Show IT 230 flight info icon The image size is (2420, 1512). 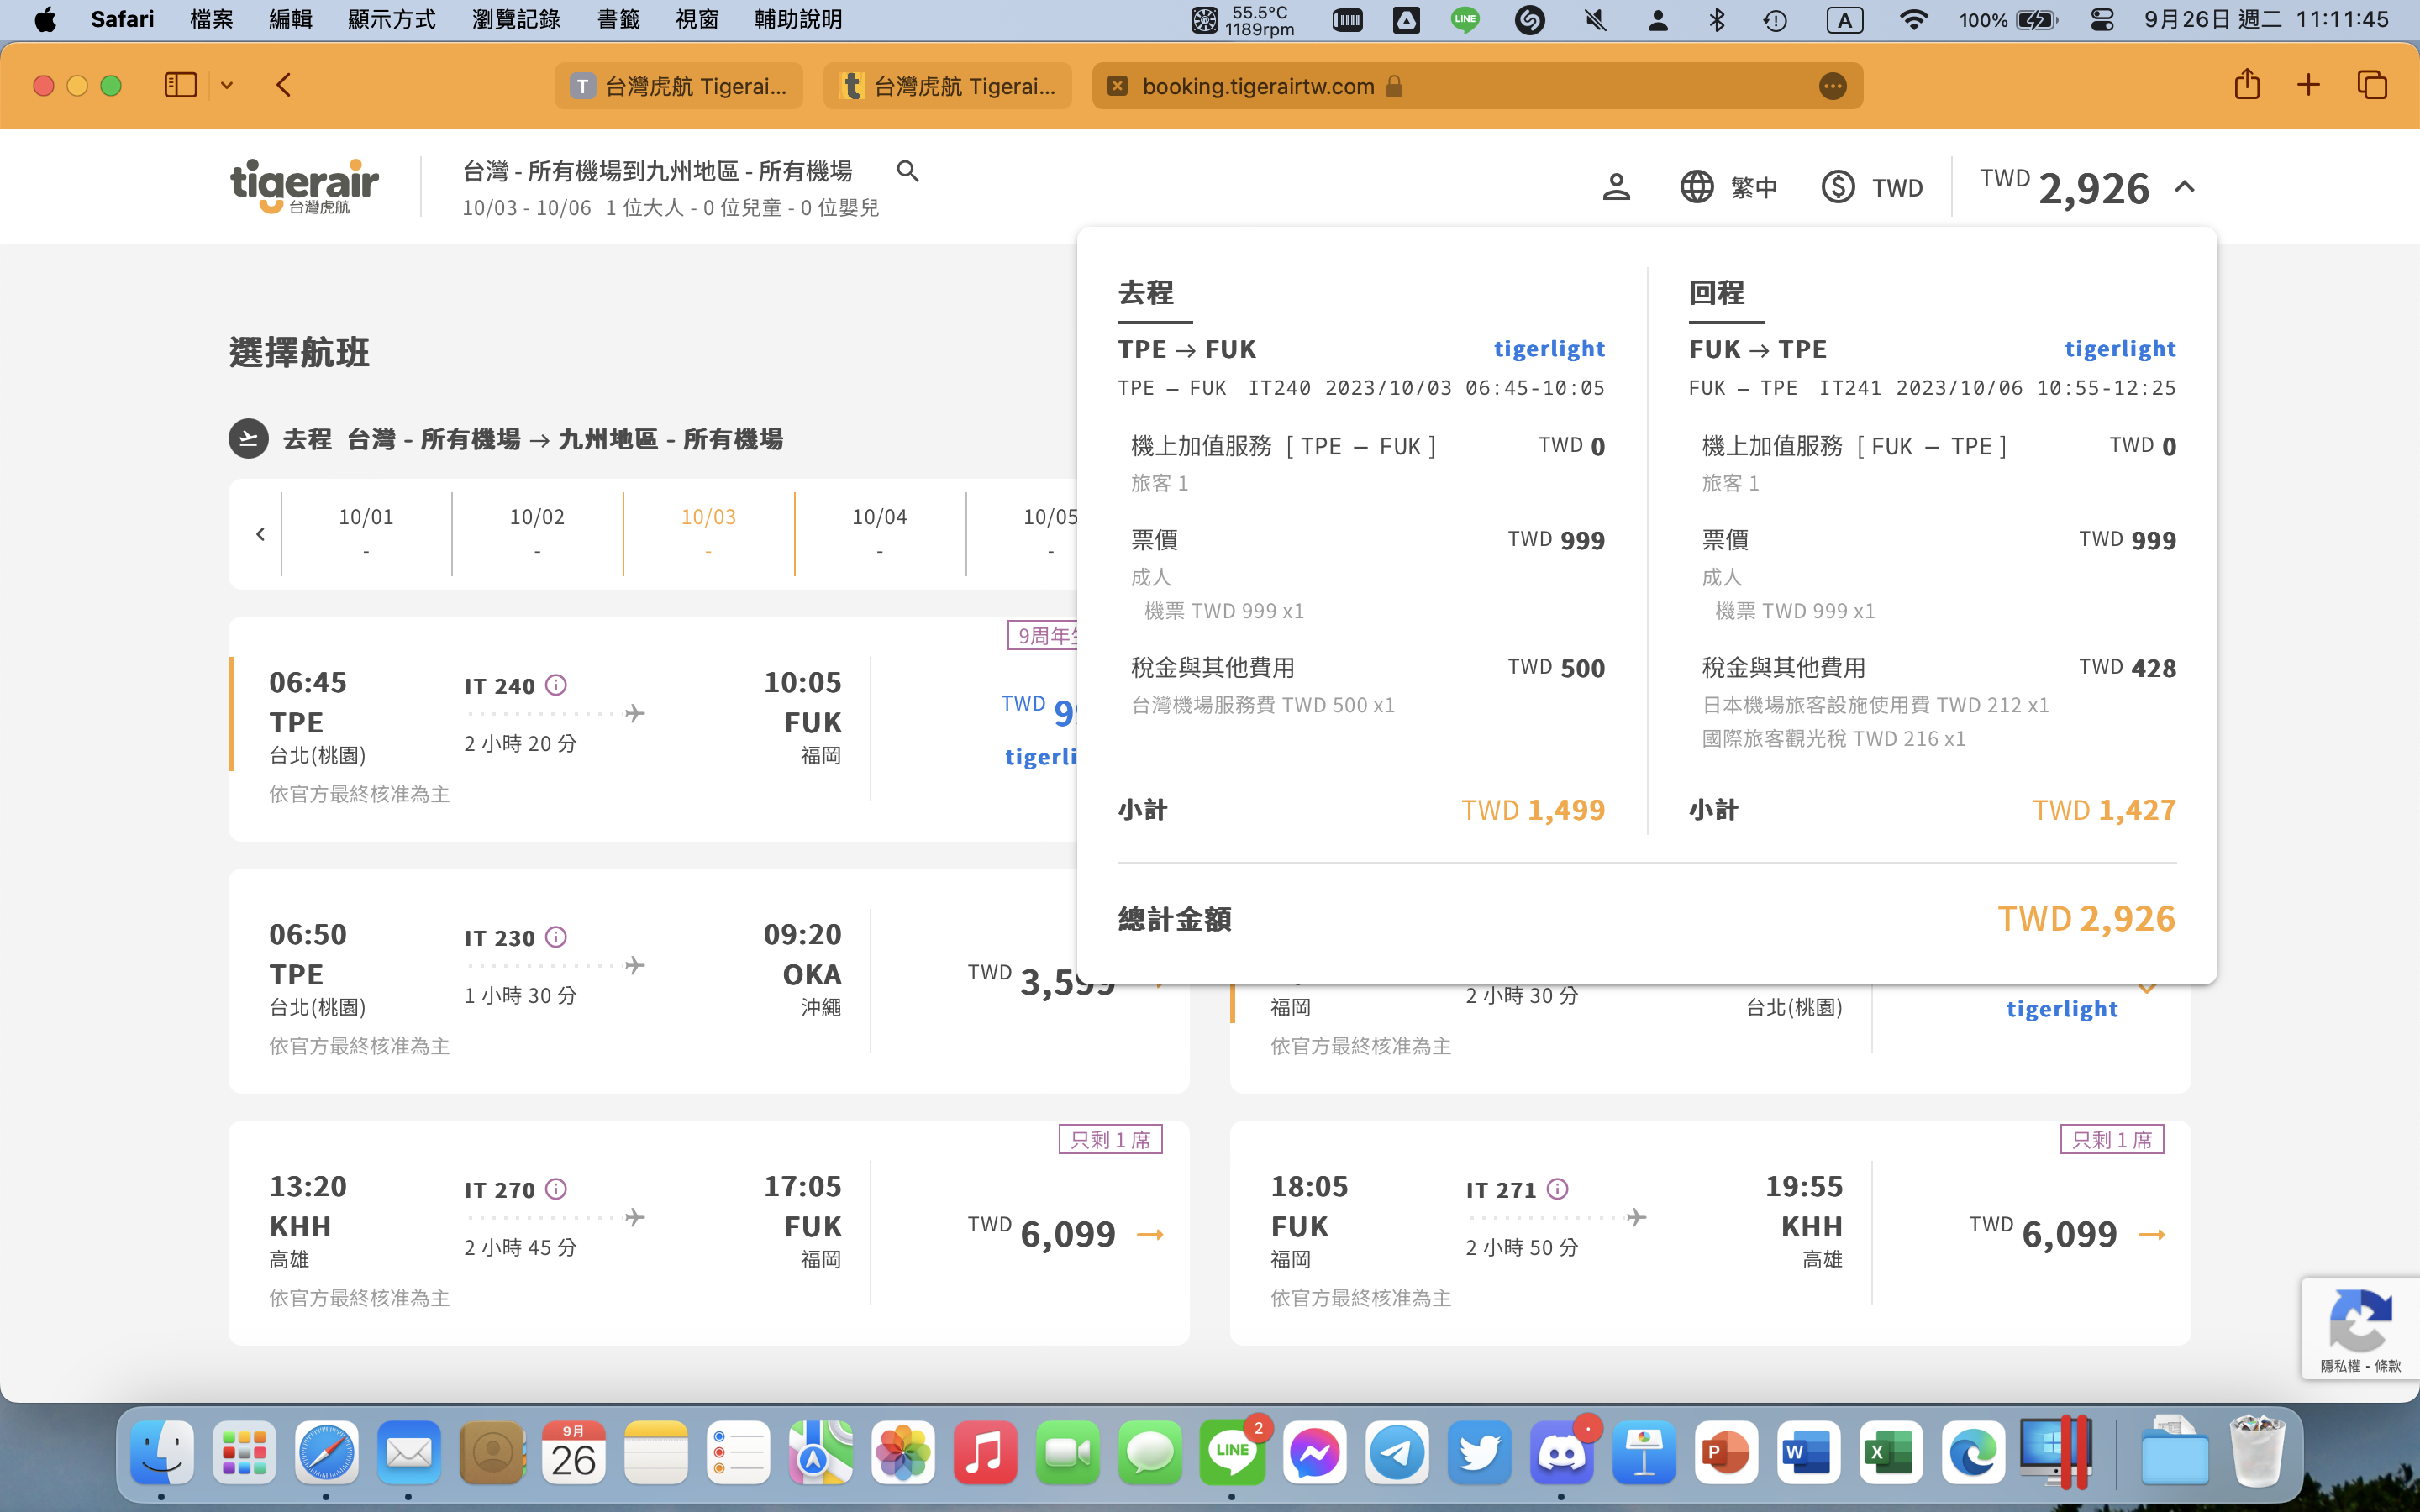click(x=556, y=937)
